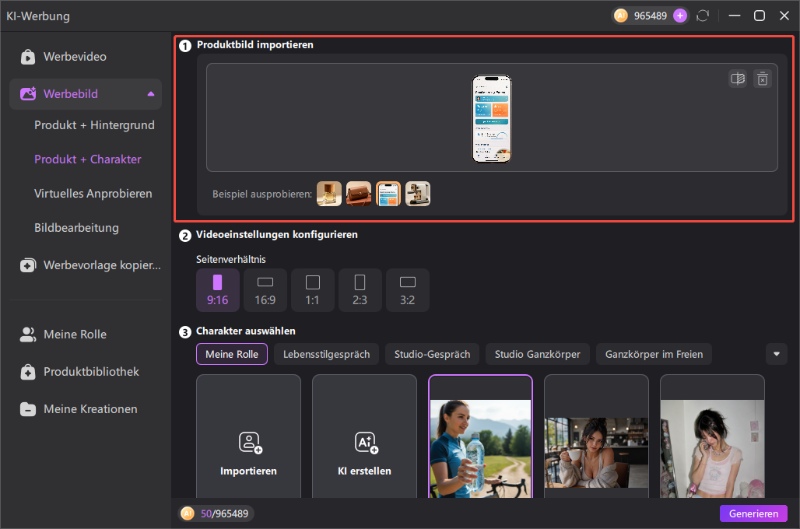Select 9:16 aspect ratio
This screenshot has width=800, height=529.
(217, 290)
